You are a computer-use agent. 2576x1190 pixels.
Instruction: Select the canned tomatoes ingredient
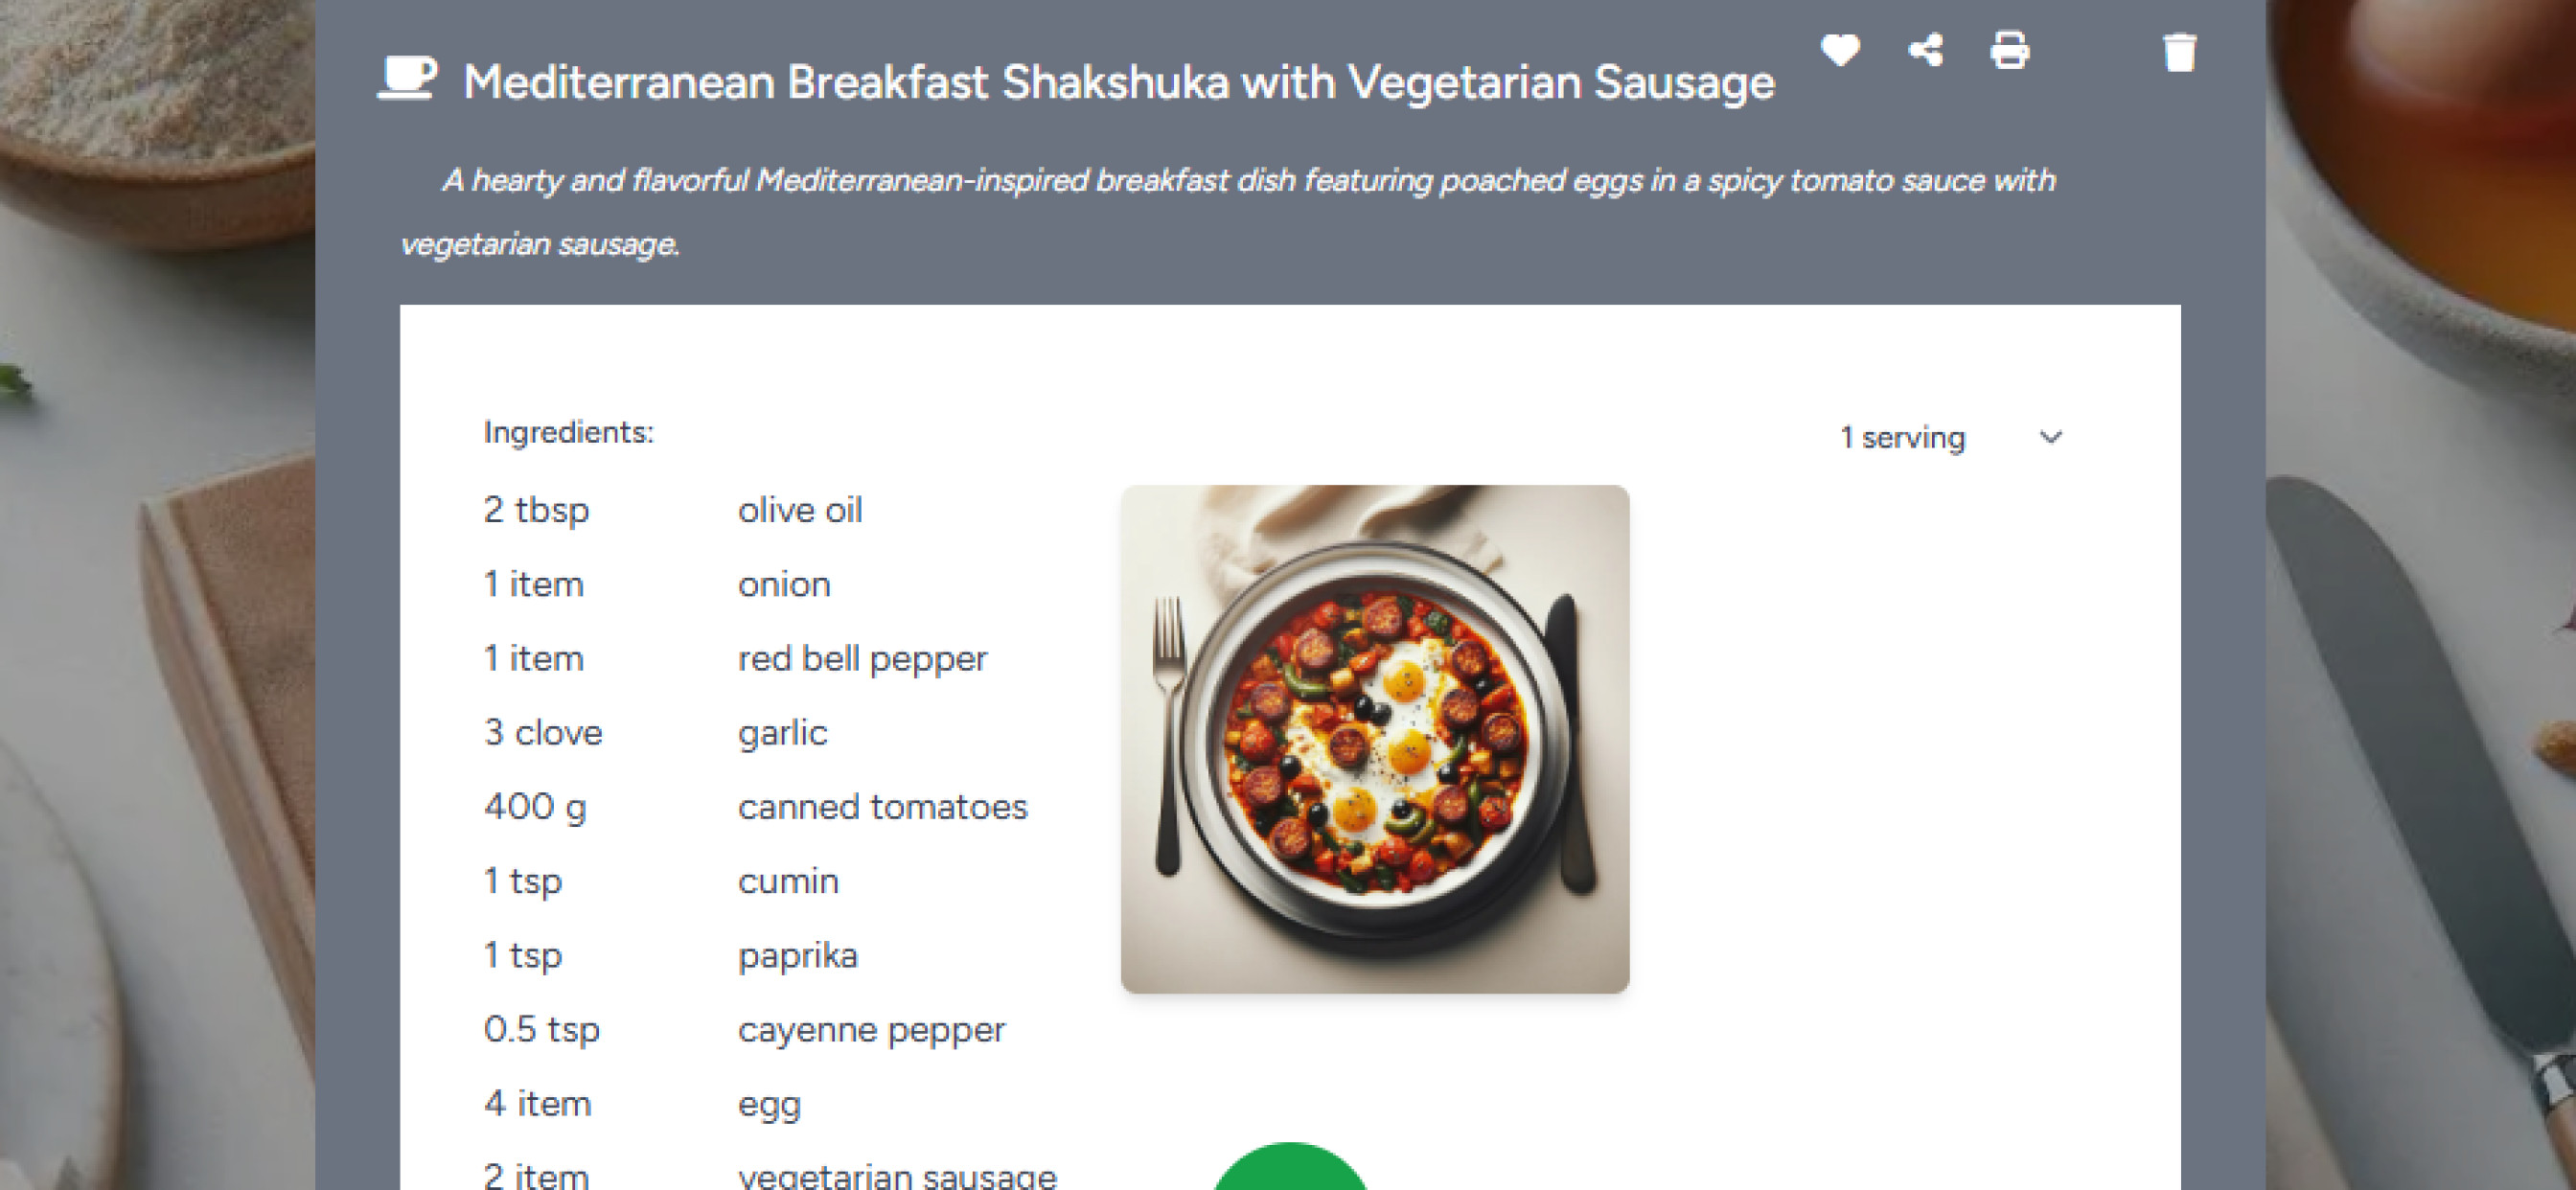(882, 807)
